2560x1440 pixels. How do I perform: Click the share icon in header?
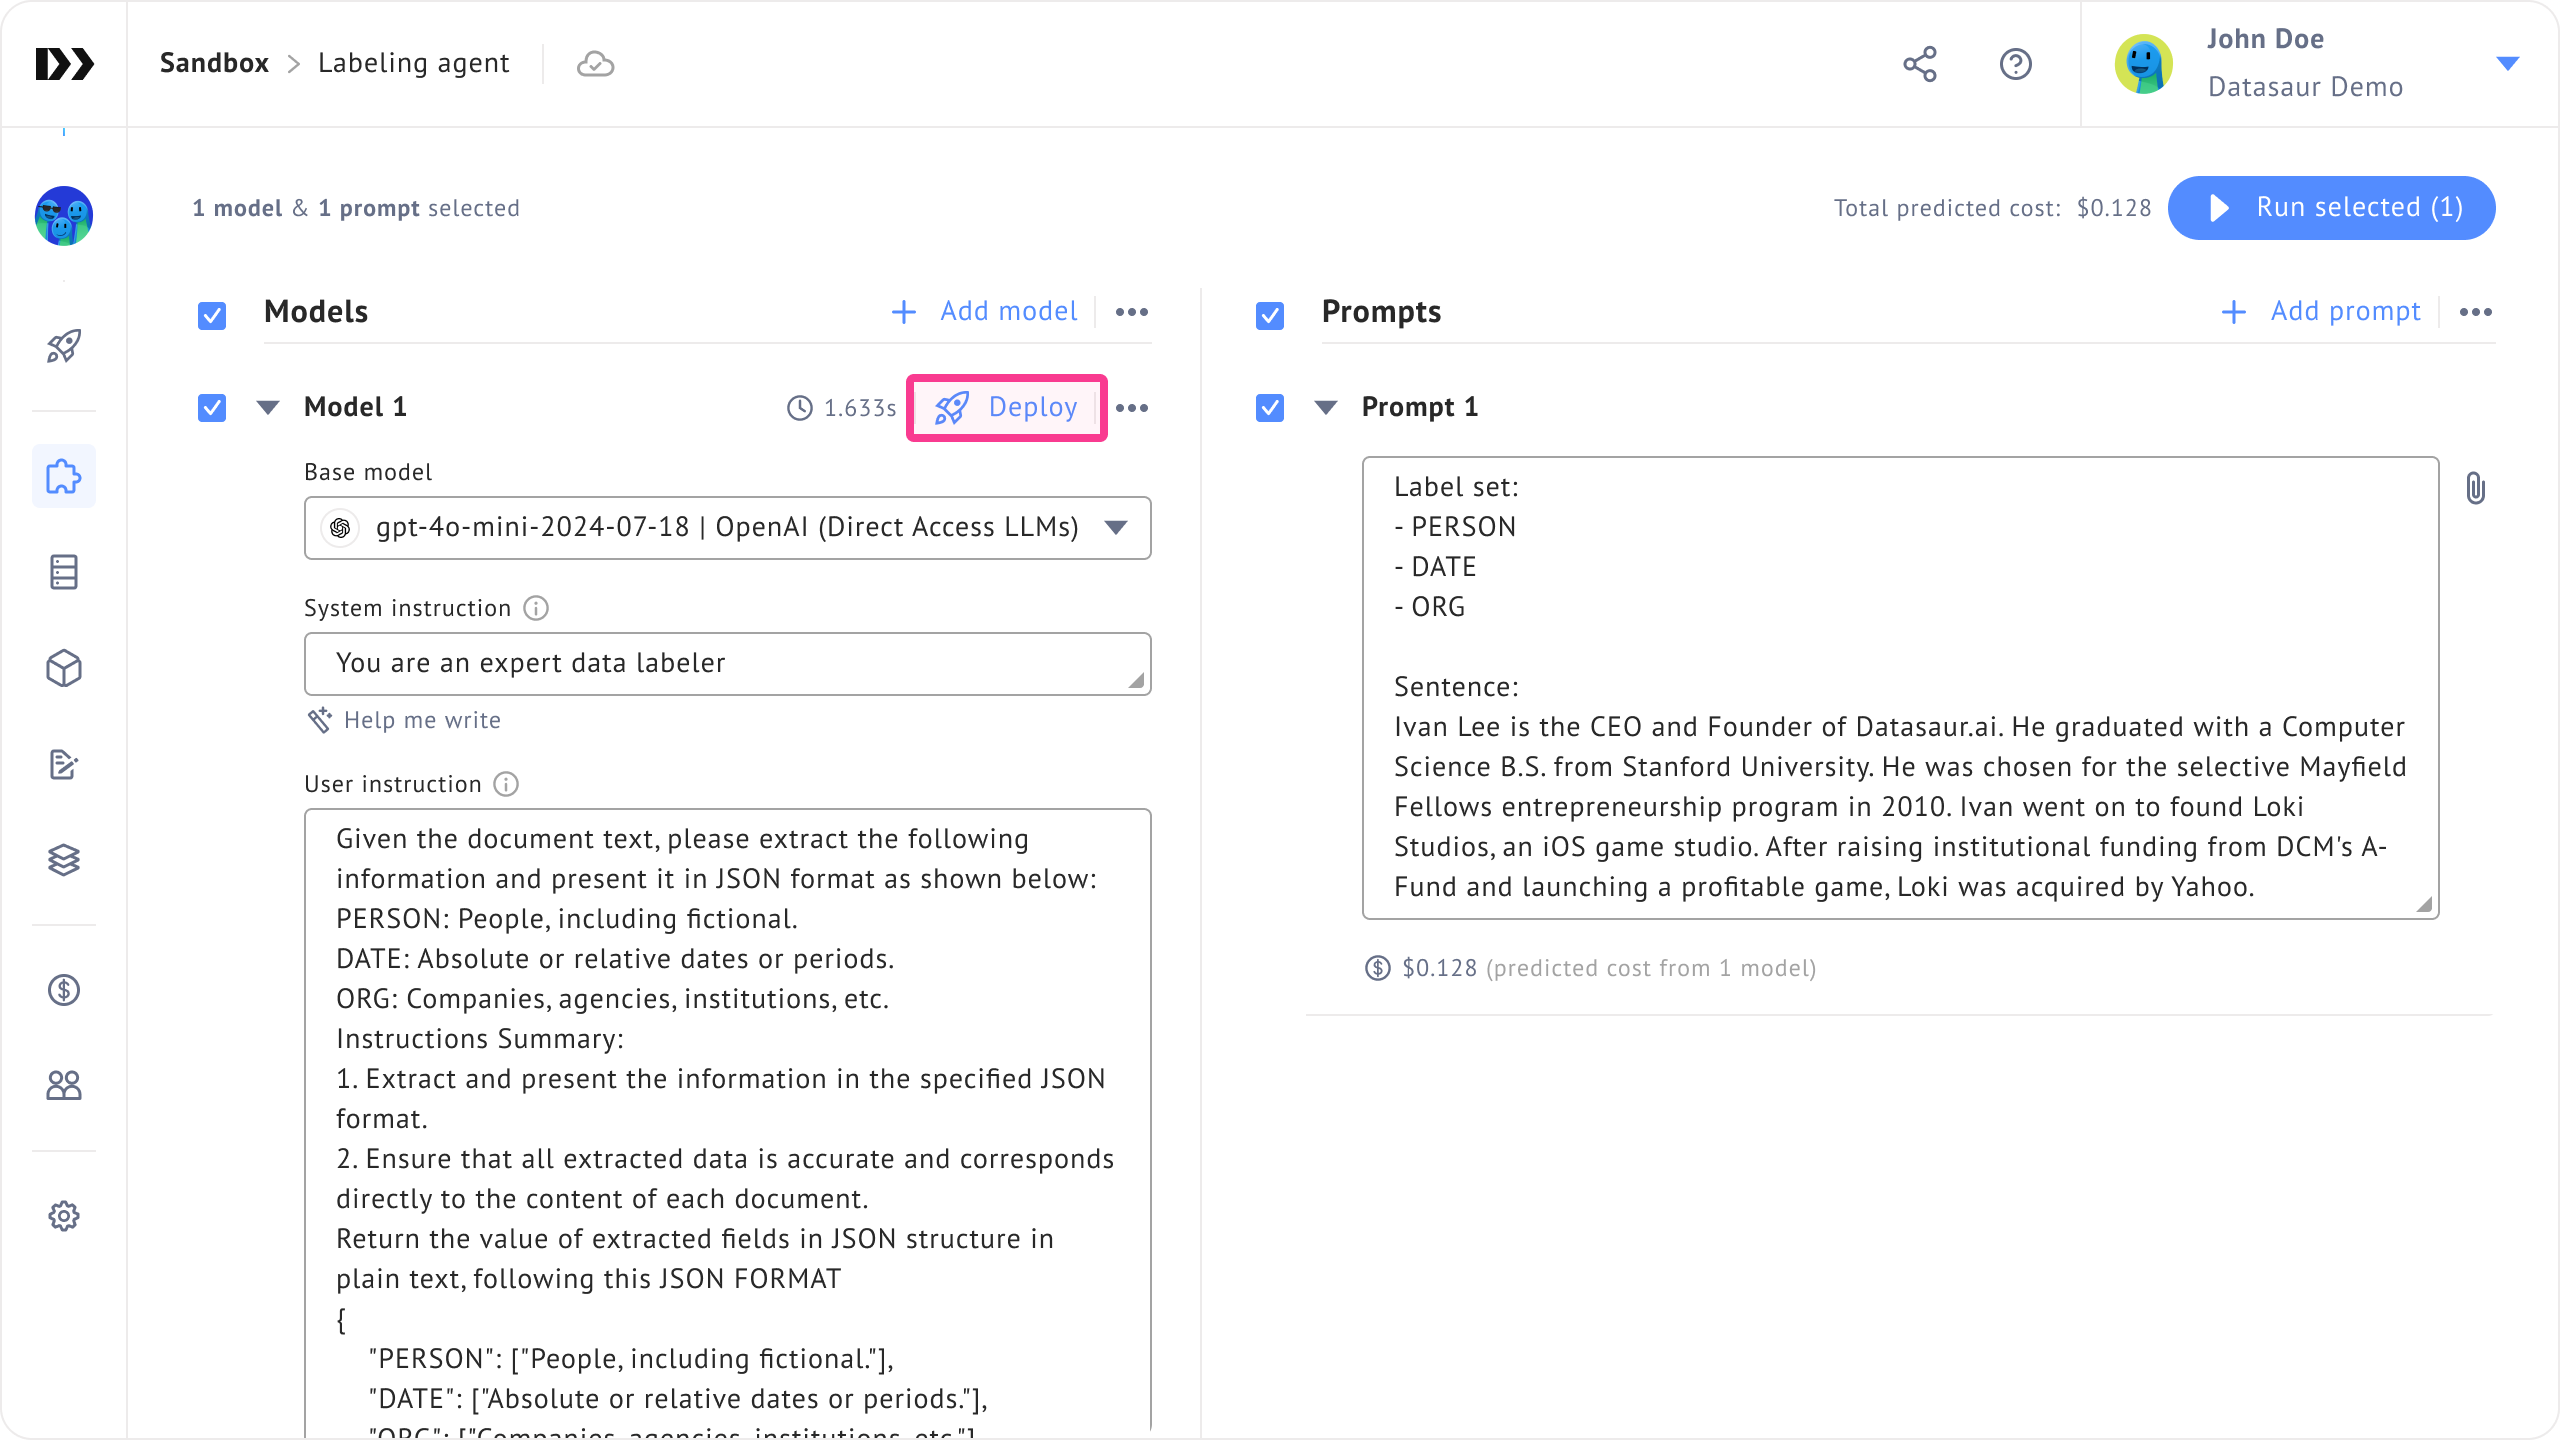point(1919,64)
